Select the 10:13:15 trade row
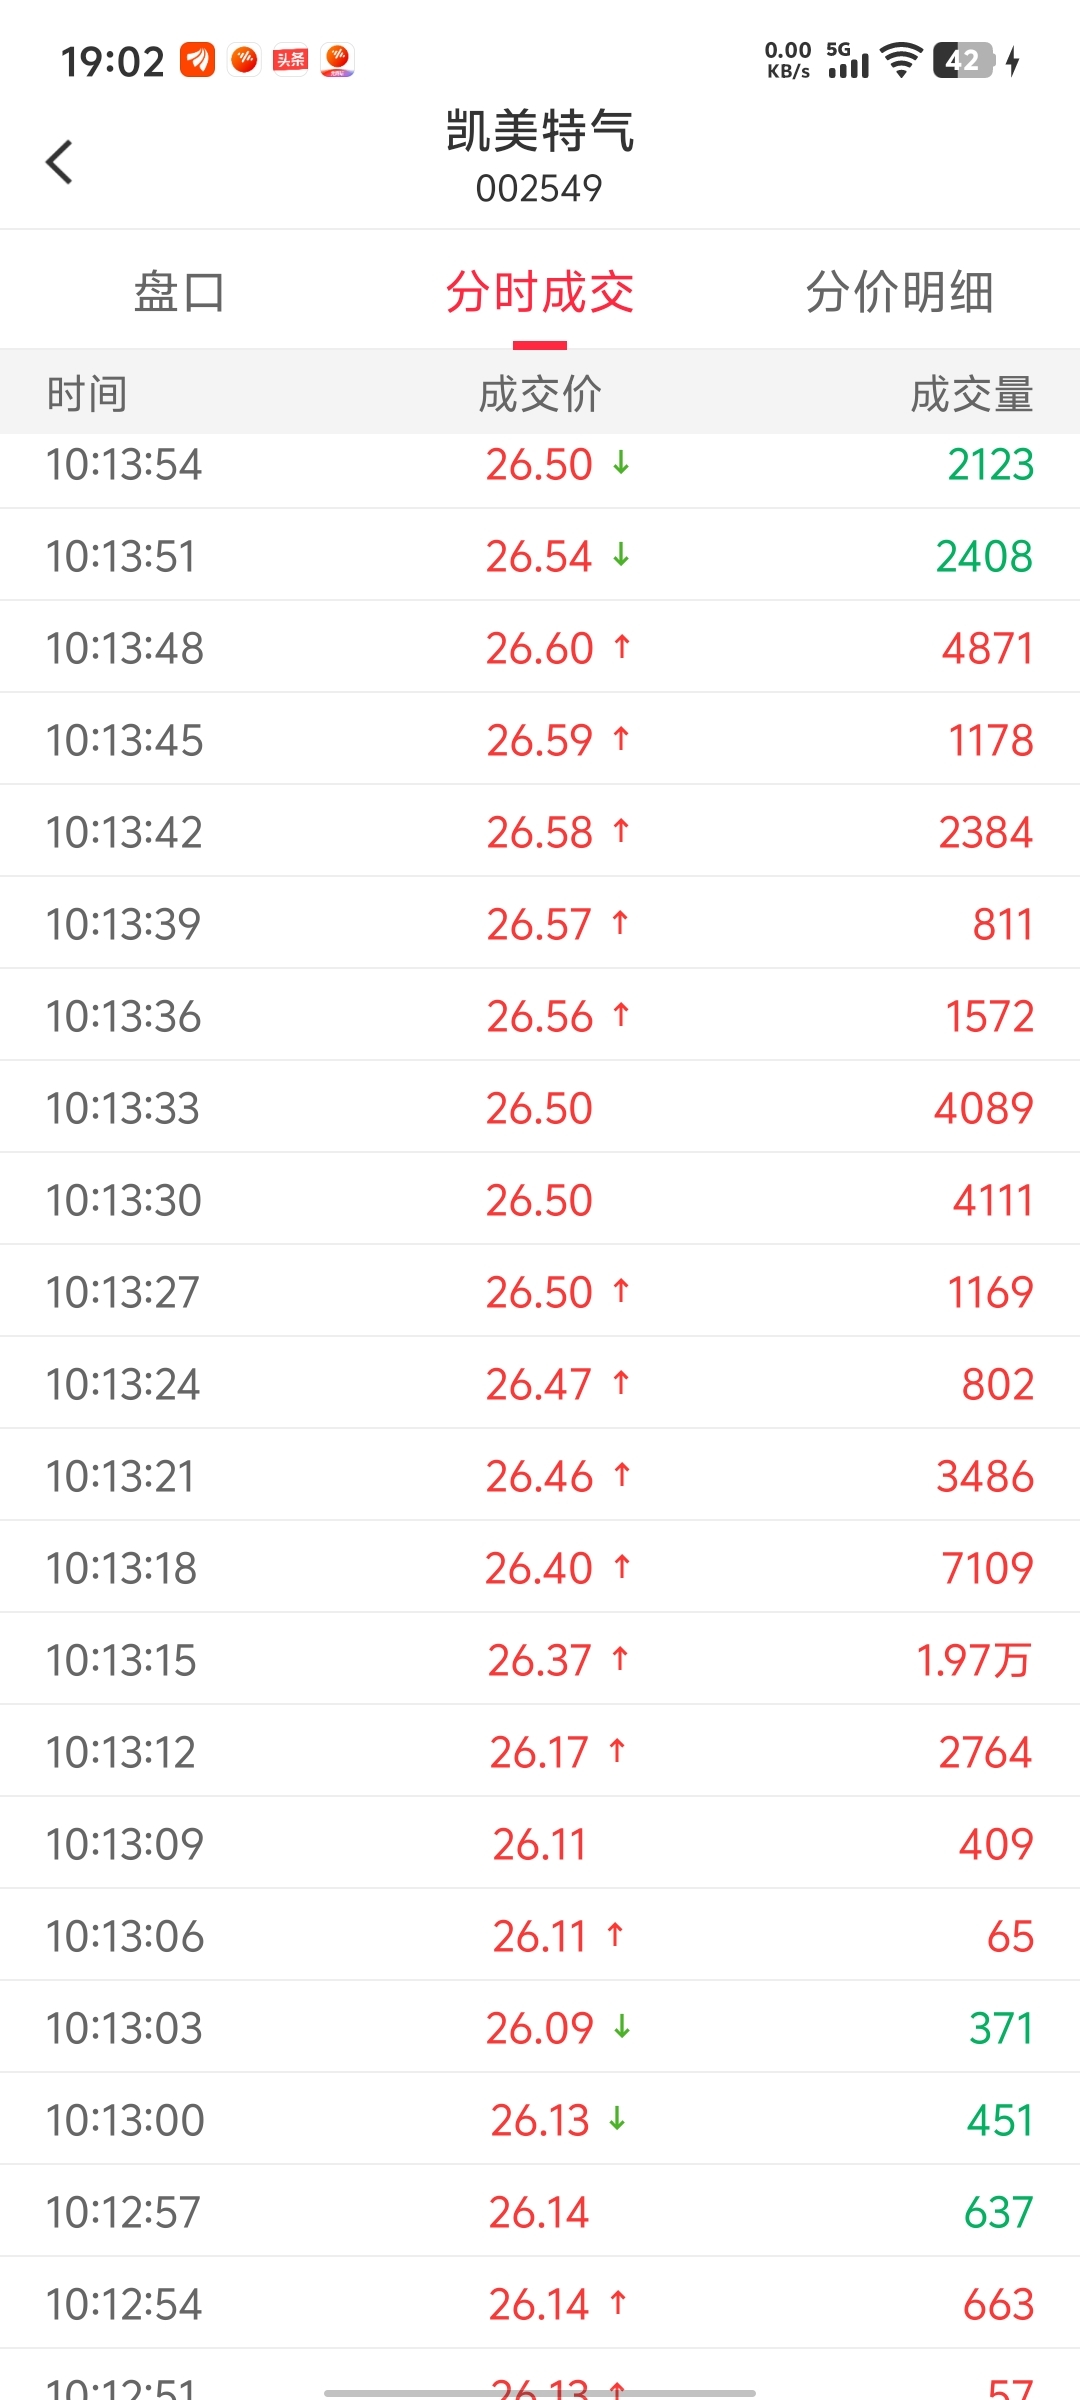Image resolution: width=1080 pixels, height=2400 pixels. [540, 1660]
